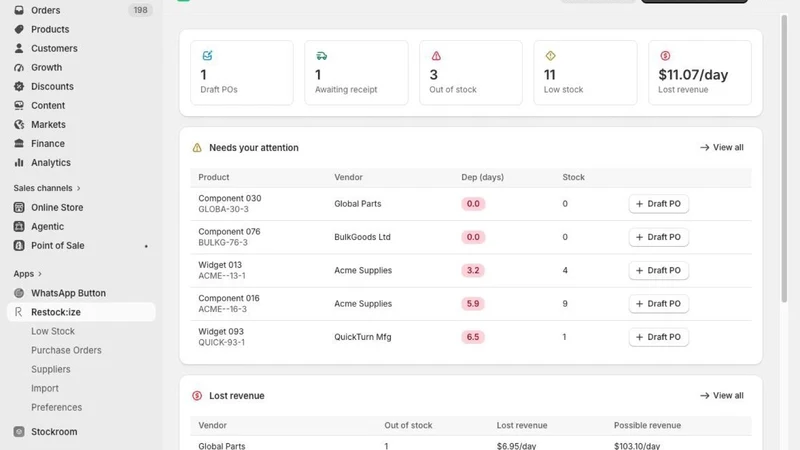Screen dimensions: 800x450
Task: Click the Products tag icon
Action: pyautogui.click(x=19, y=29)
